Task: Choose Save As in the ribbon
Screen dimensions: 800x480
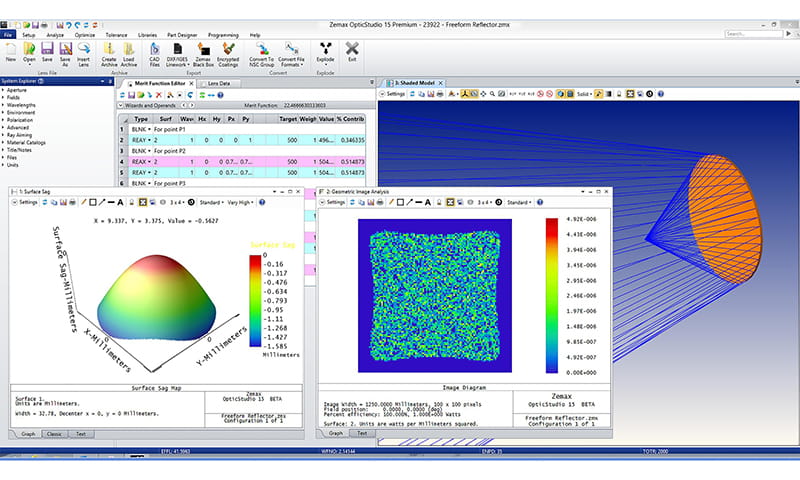Action: pyautogui.click(x=65, y=54)
